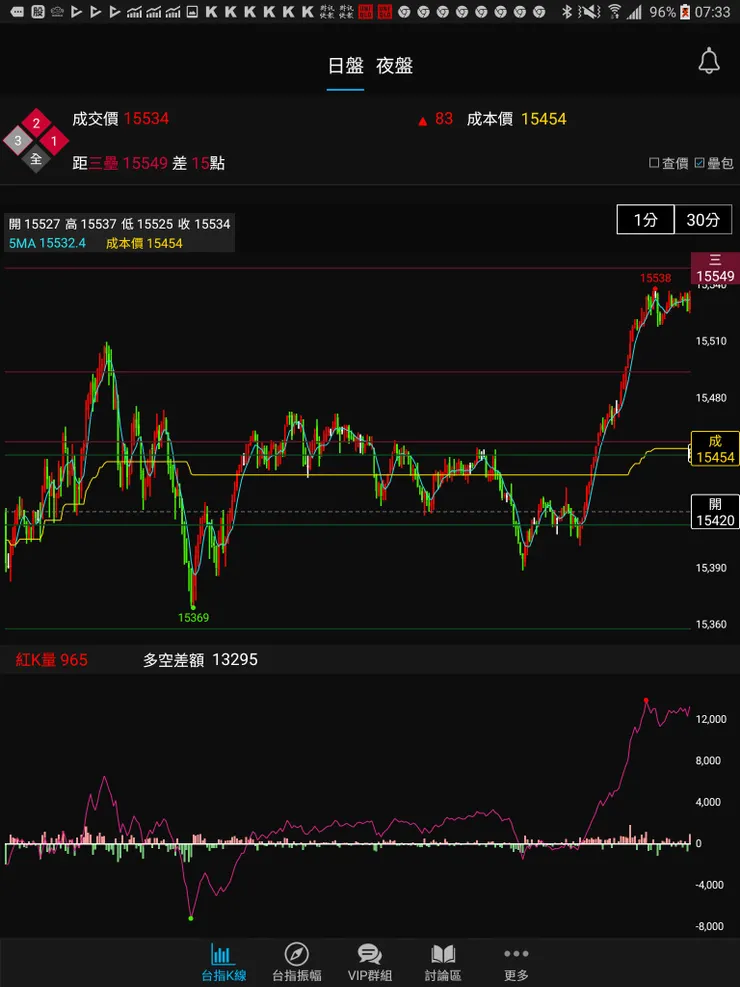
Task: Tap the 距三量 15549 差 15點 text
Action: coord(149,164)
